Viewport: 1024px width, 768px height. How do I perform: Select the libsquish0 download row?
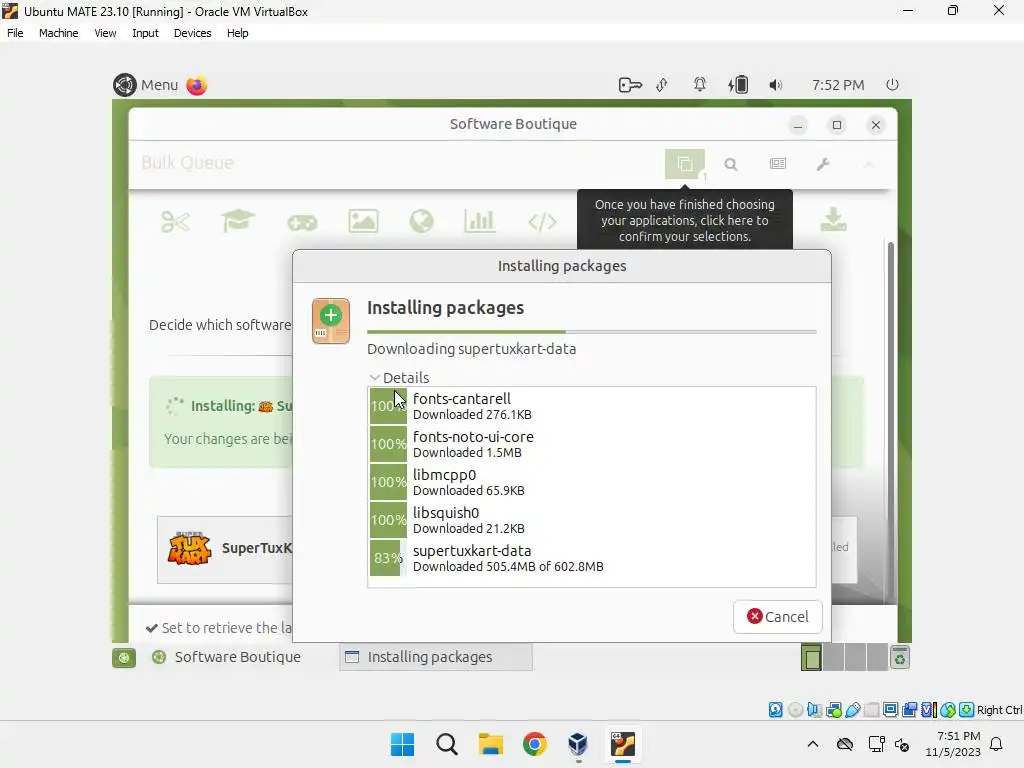592,520
